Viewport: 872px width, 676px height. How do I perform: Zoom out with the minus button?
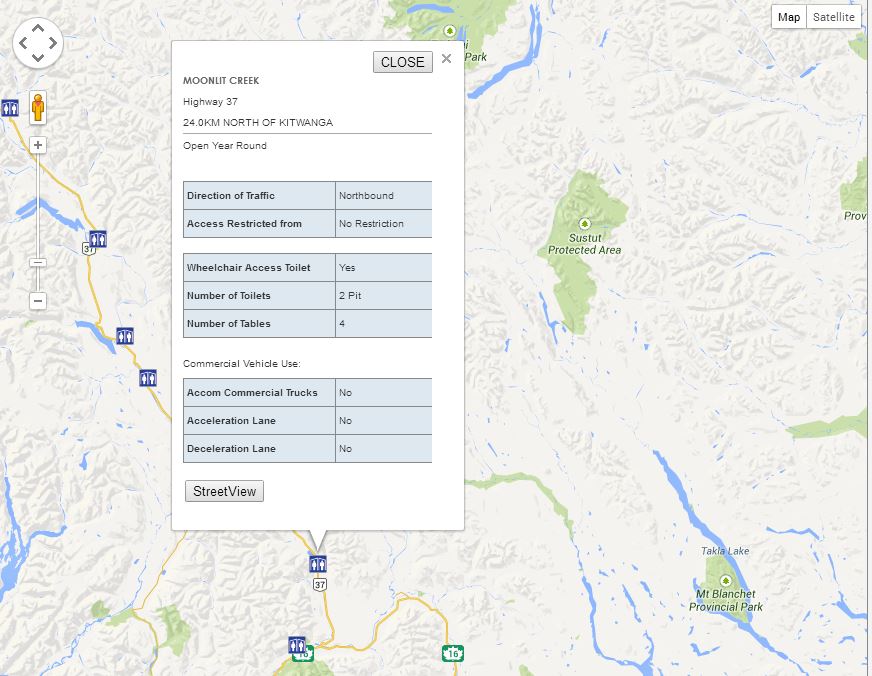pyautogui.click(x=38, y=301)
